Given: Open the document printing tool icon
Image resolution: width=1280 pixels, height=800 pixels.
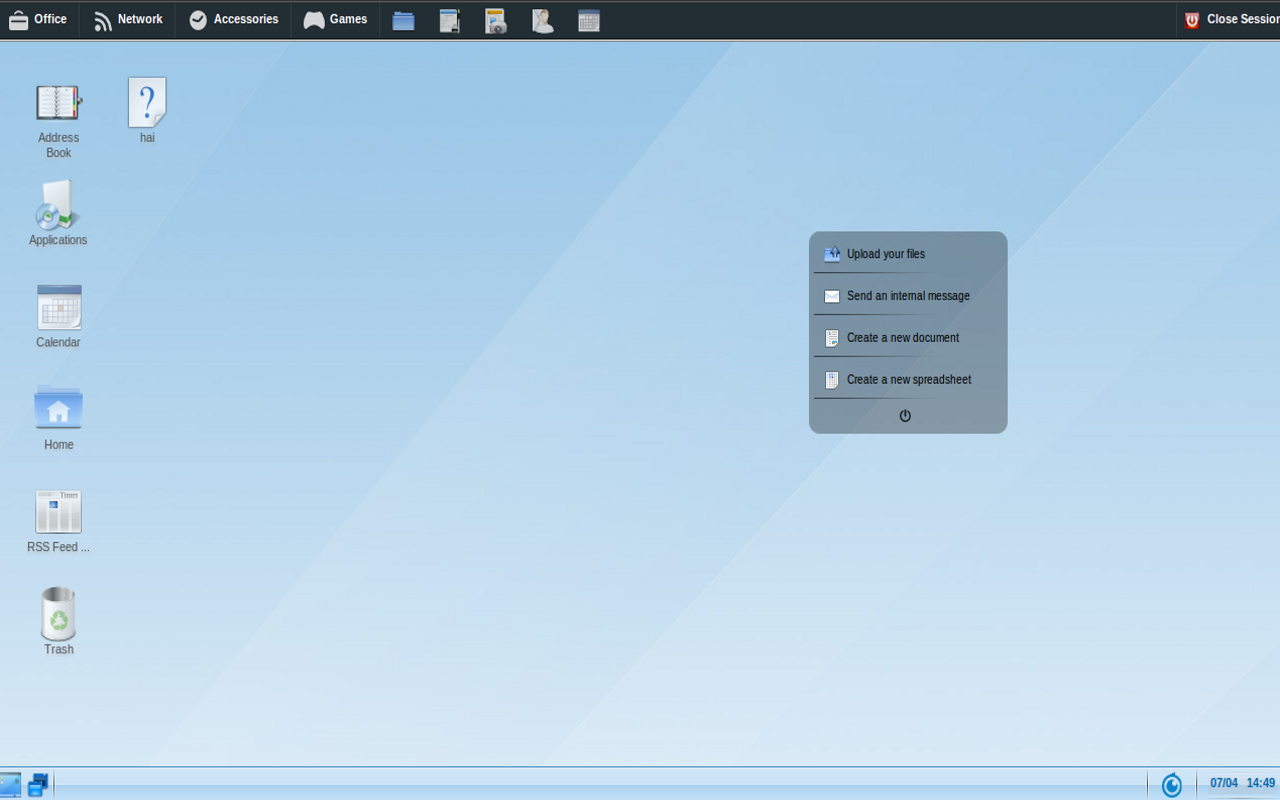Looking at the screenshot, I should point(449,20).
